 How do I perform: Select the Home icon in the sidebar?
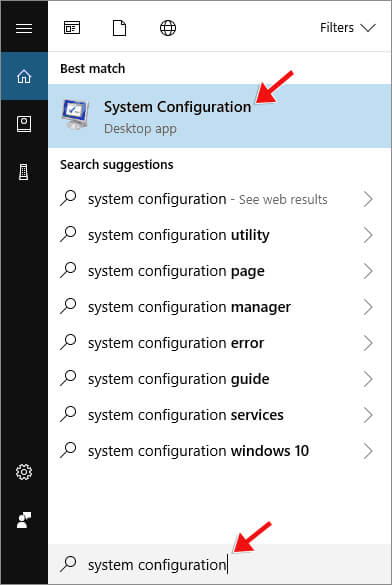click(x=24, y=76)
